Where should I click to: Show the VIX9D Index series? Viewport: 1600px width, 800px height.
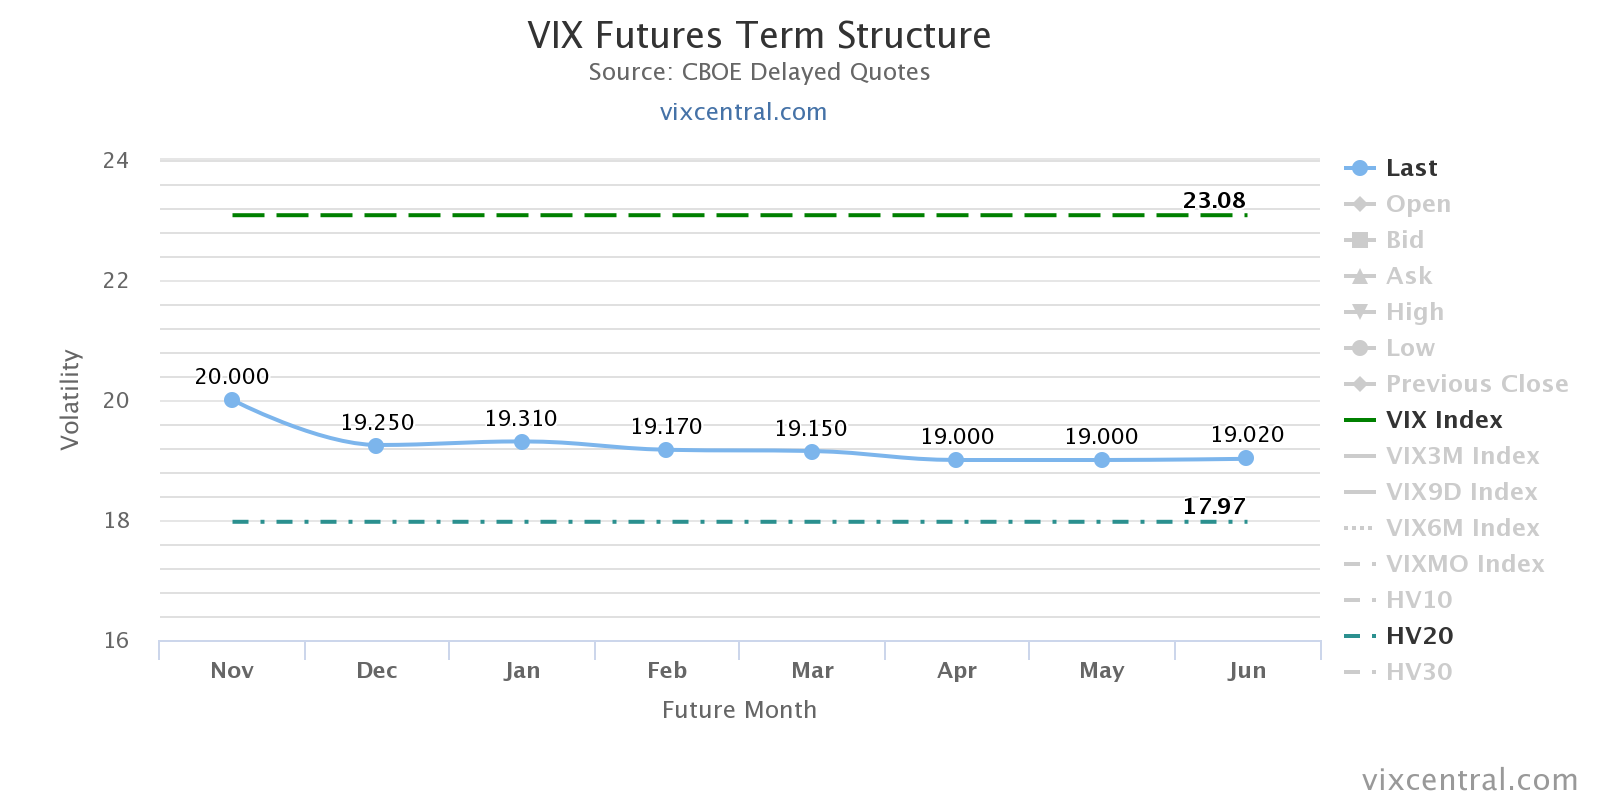(x=1461, y=492)
